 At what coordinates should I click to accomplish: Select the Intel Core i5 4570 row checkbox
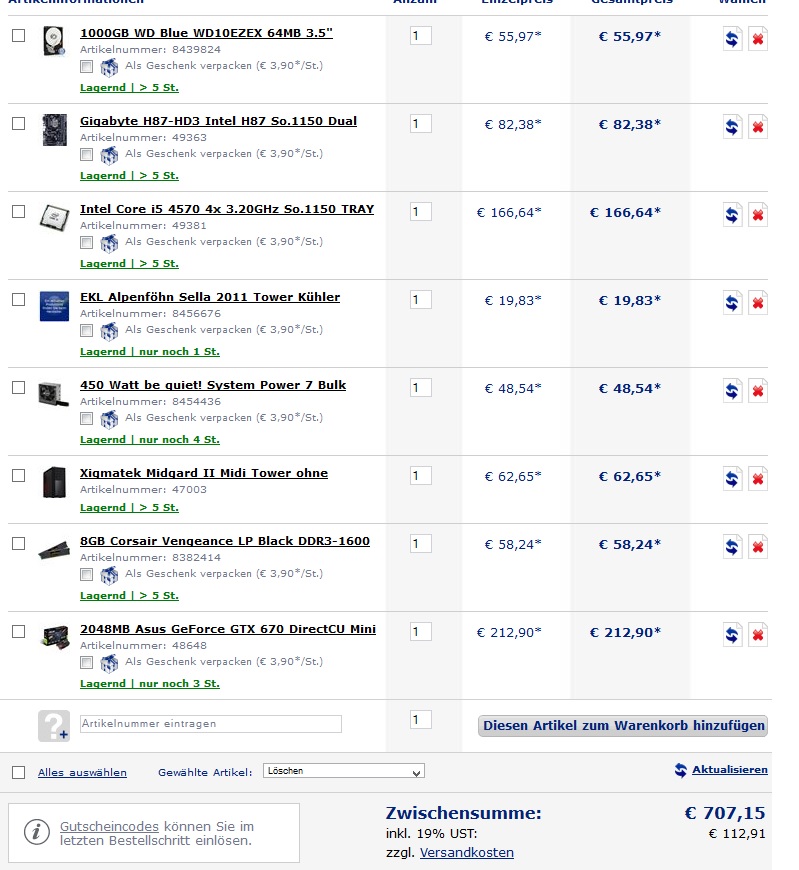[18, 211]
